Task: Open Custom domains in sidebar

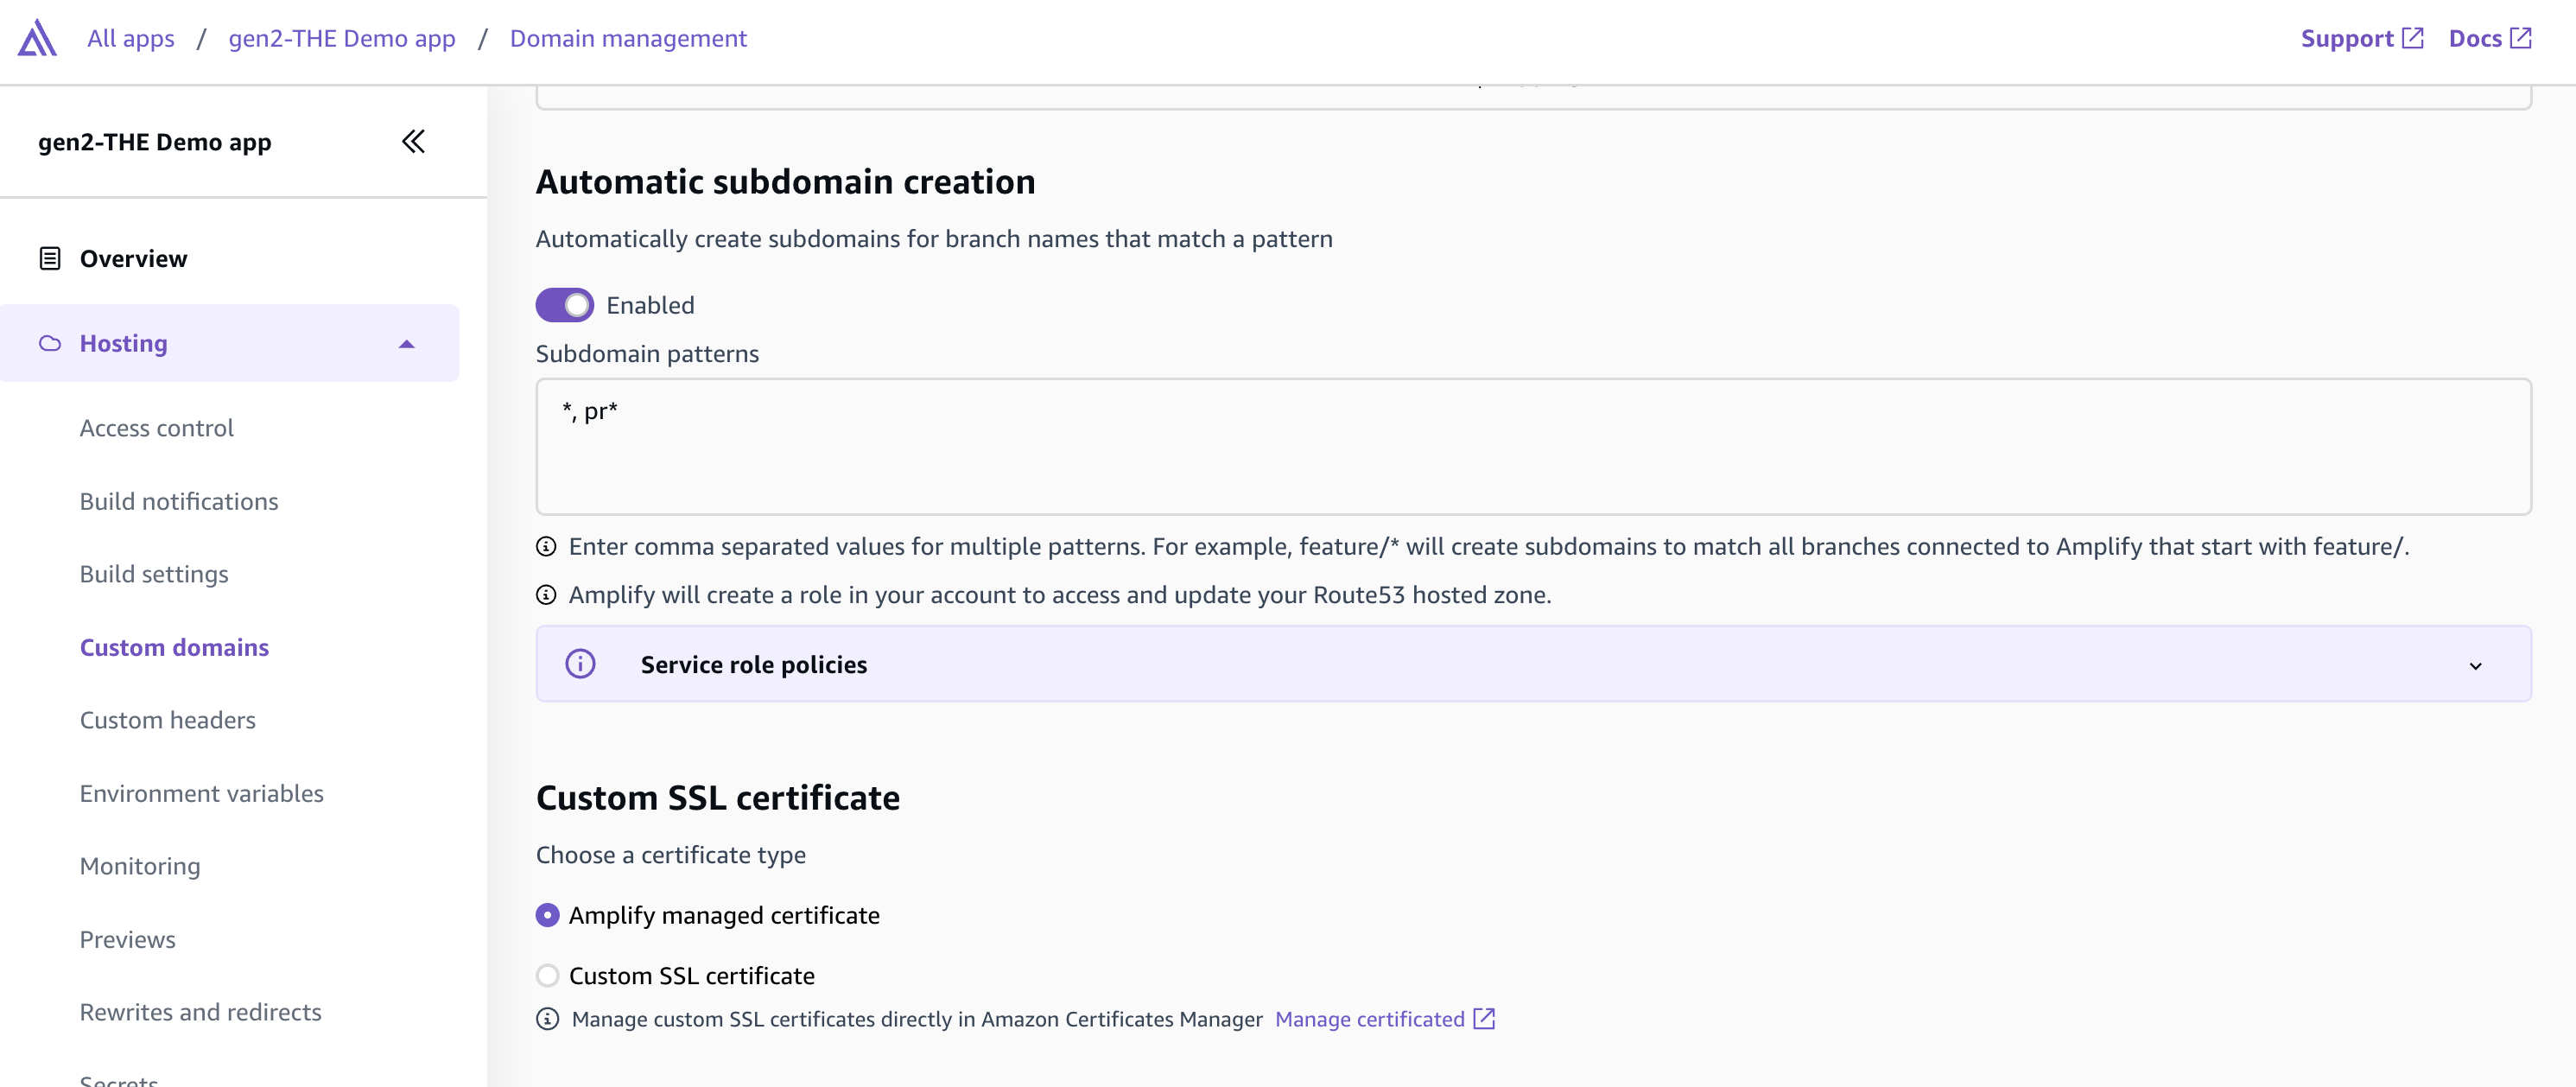Action: click(x=174, y=647)
